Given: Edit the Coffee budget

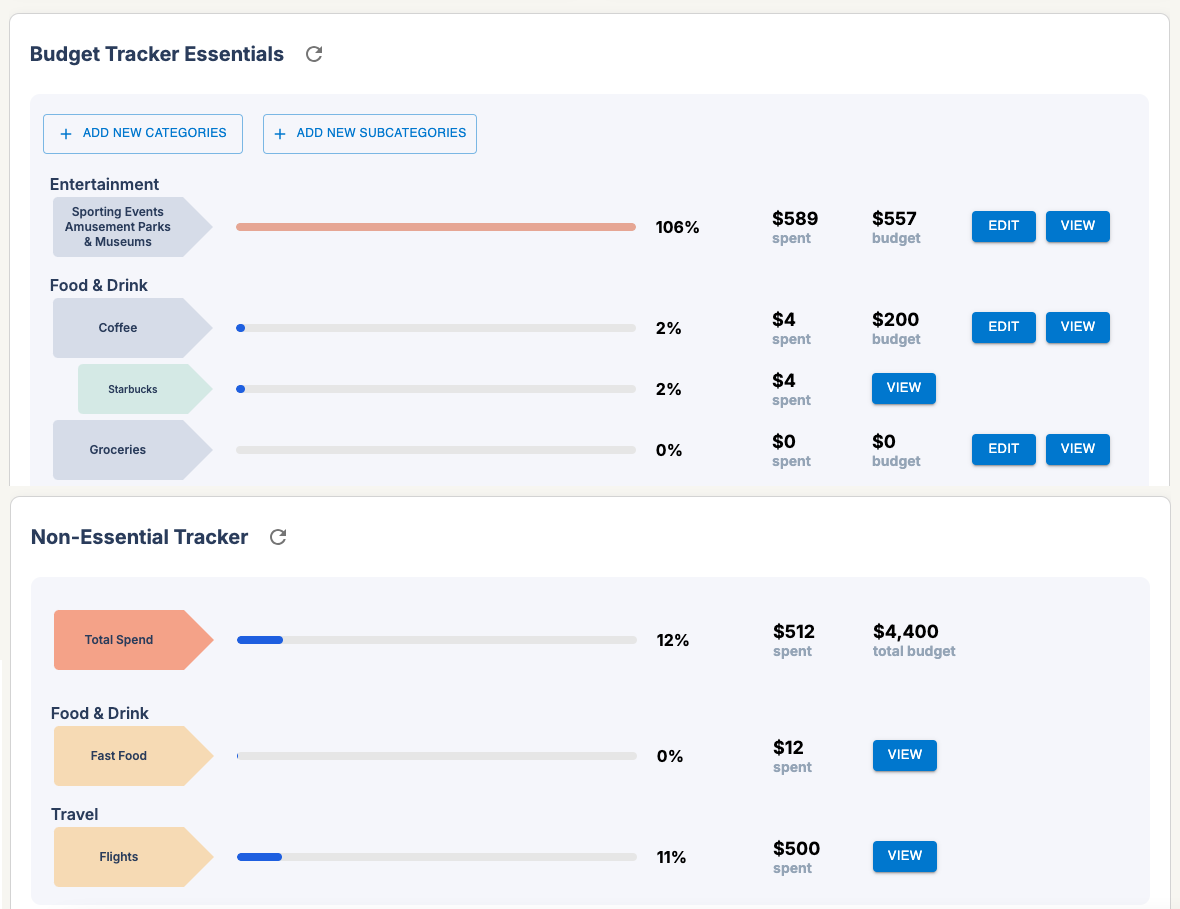Looking at the screenshot, I should 1003,327.
